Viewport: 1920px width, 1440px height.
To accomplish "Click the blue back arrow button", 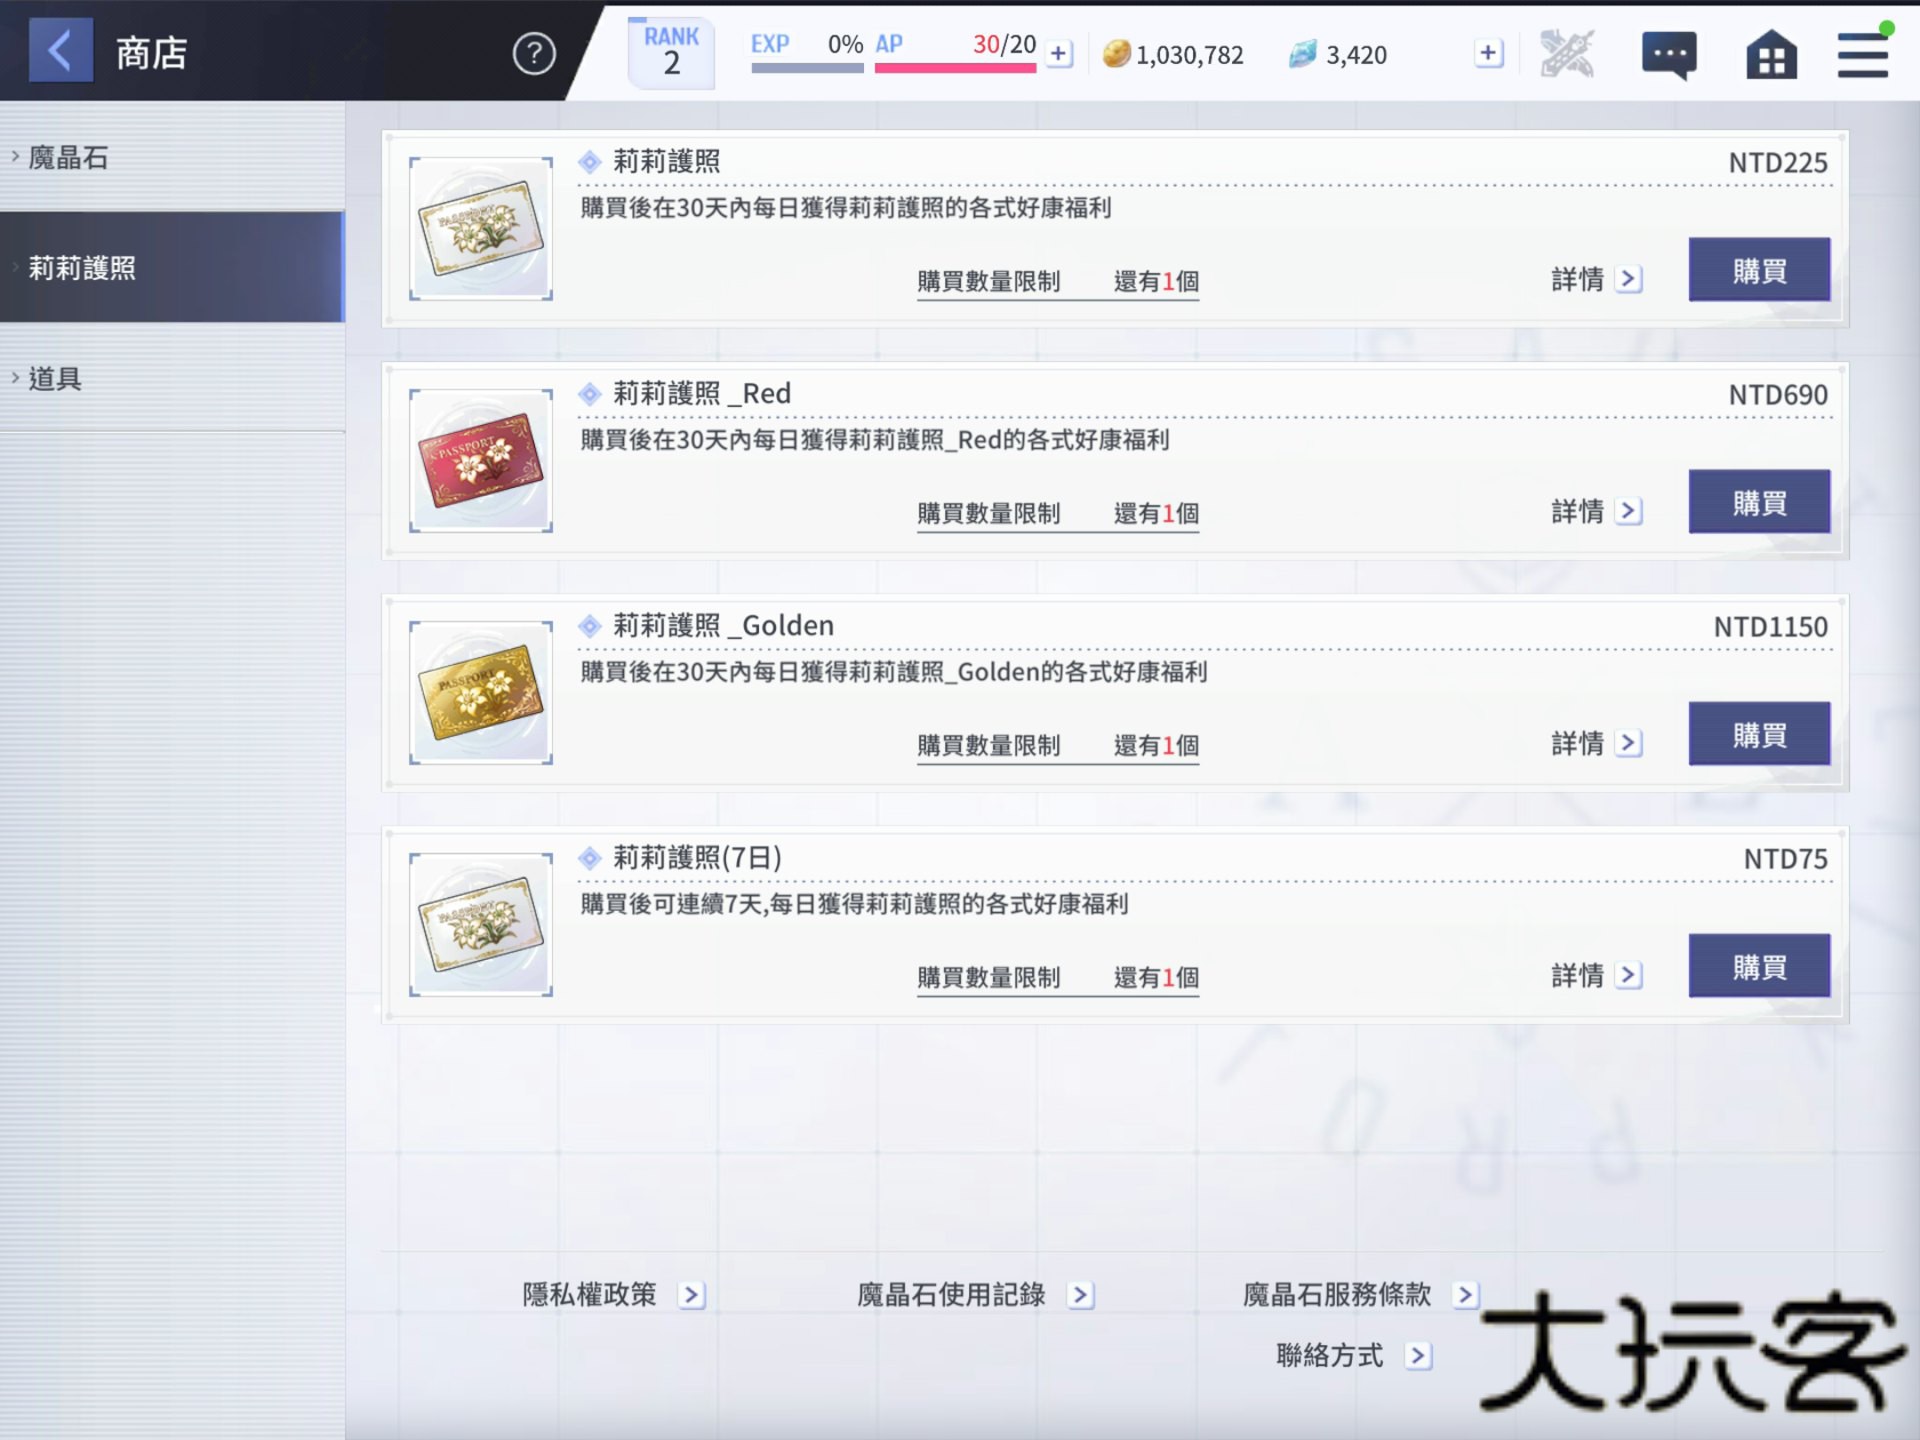I will pyautogui.click(x=60, y=50).
